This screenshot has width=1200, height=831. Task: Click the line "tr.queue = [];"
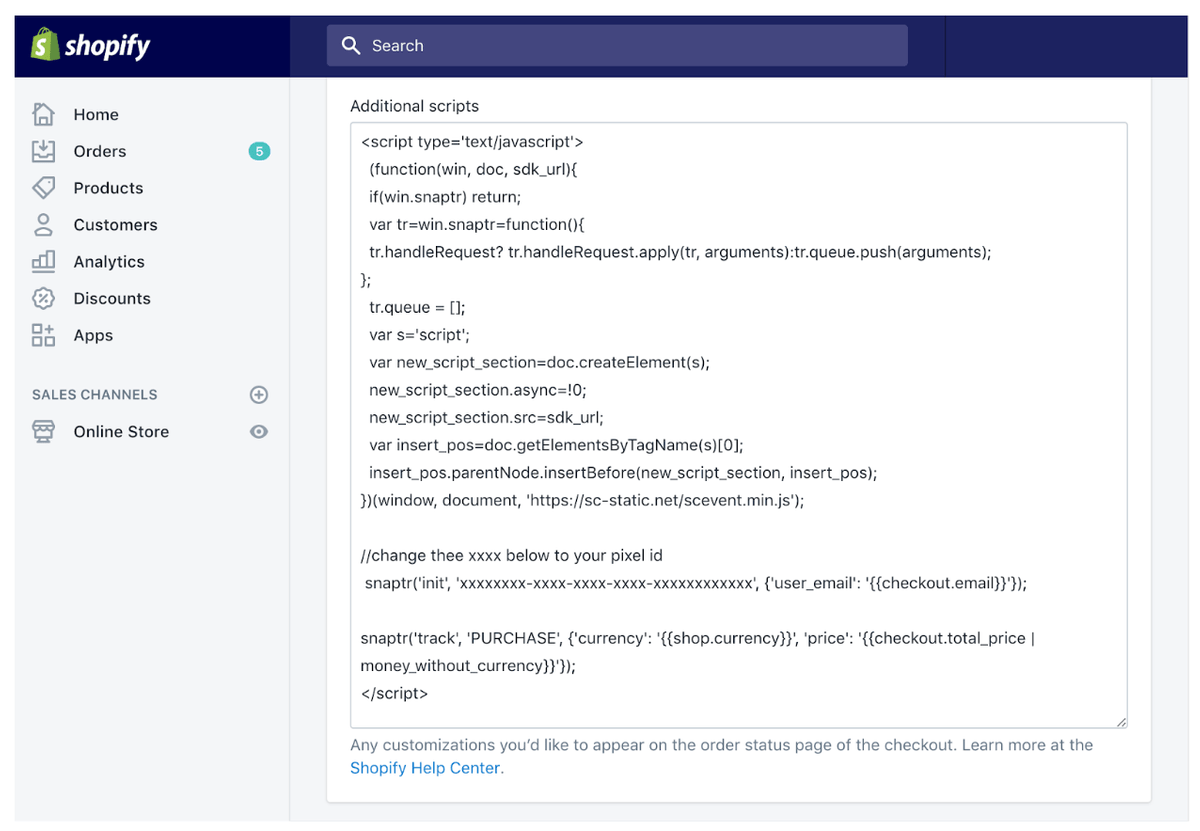(x=417, y=307)
